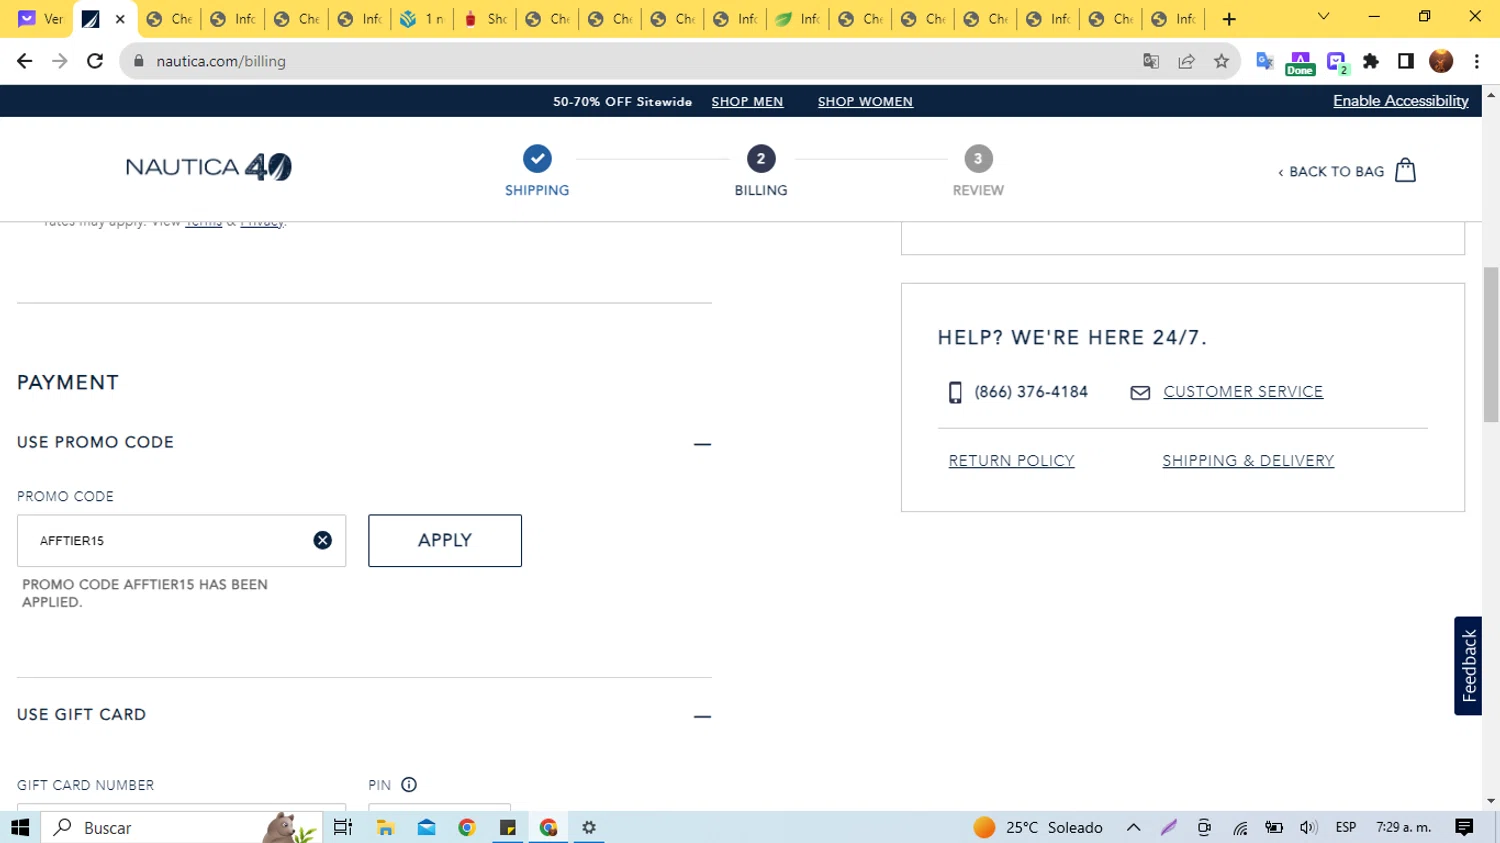The height and width of the screenshot is (843, 1500).
Task: Go back to bag link
Action: [1331, 172]
